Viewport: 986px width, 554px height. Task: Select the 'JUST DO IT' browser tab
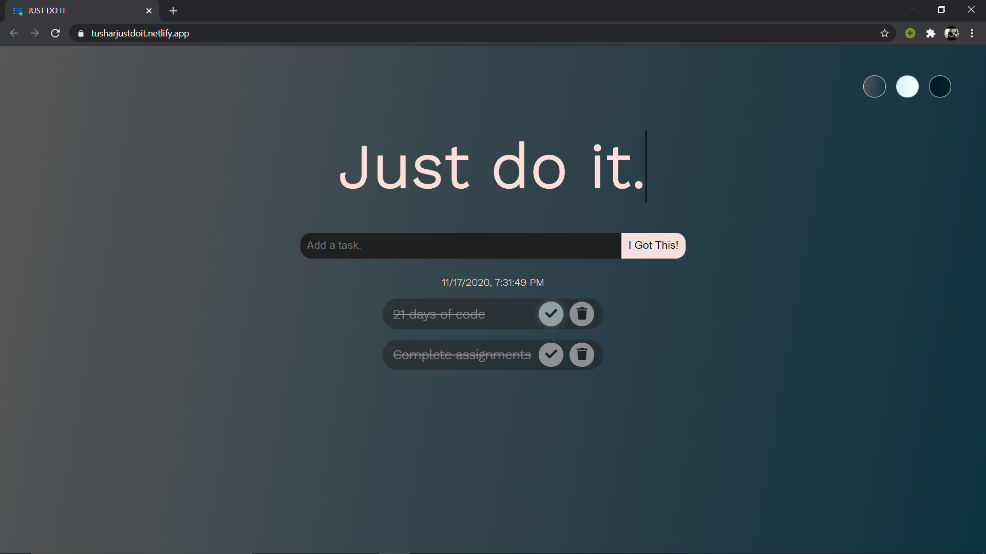pos(80,11)
